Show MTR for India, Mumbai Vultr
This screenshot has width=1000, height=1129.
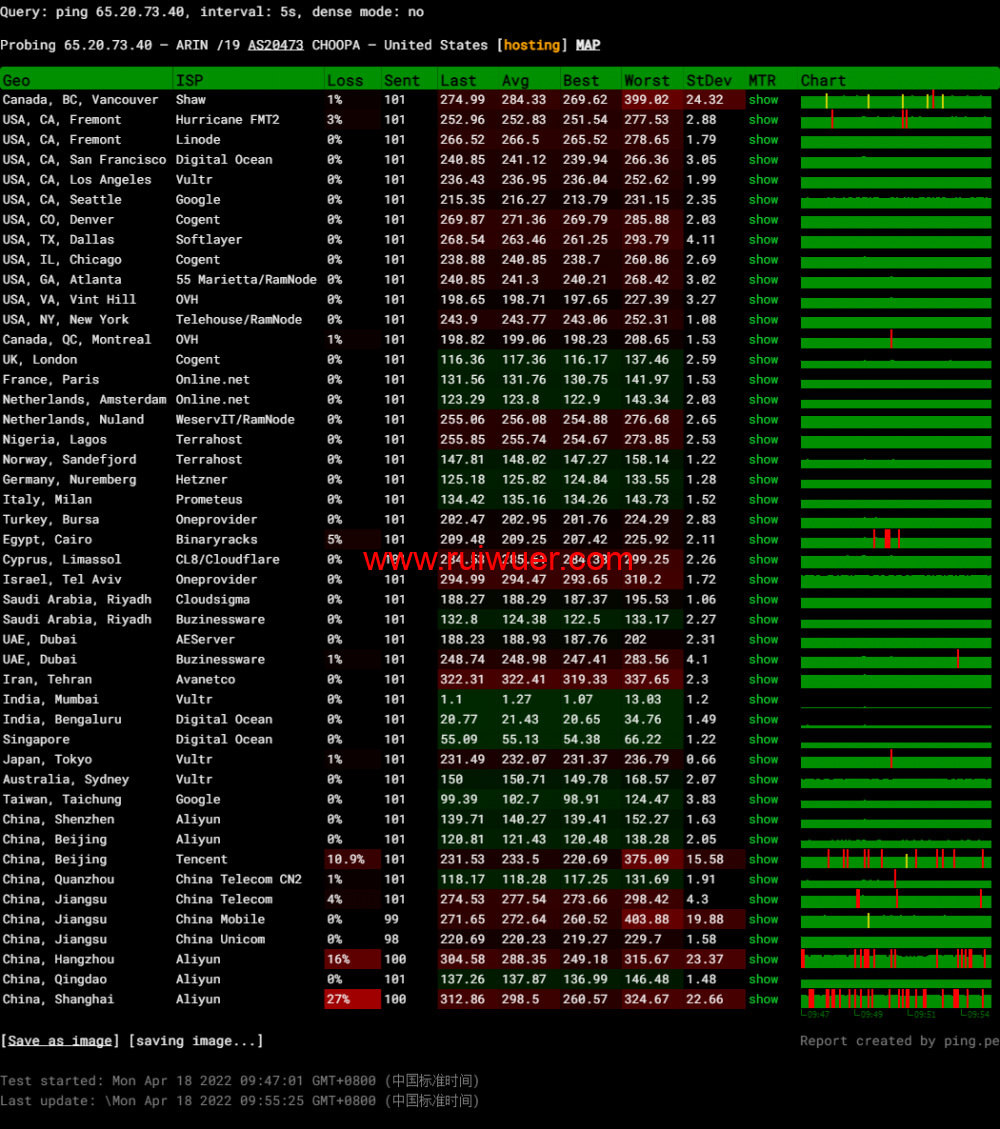[763, 700]
